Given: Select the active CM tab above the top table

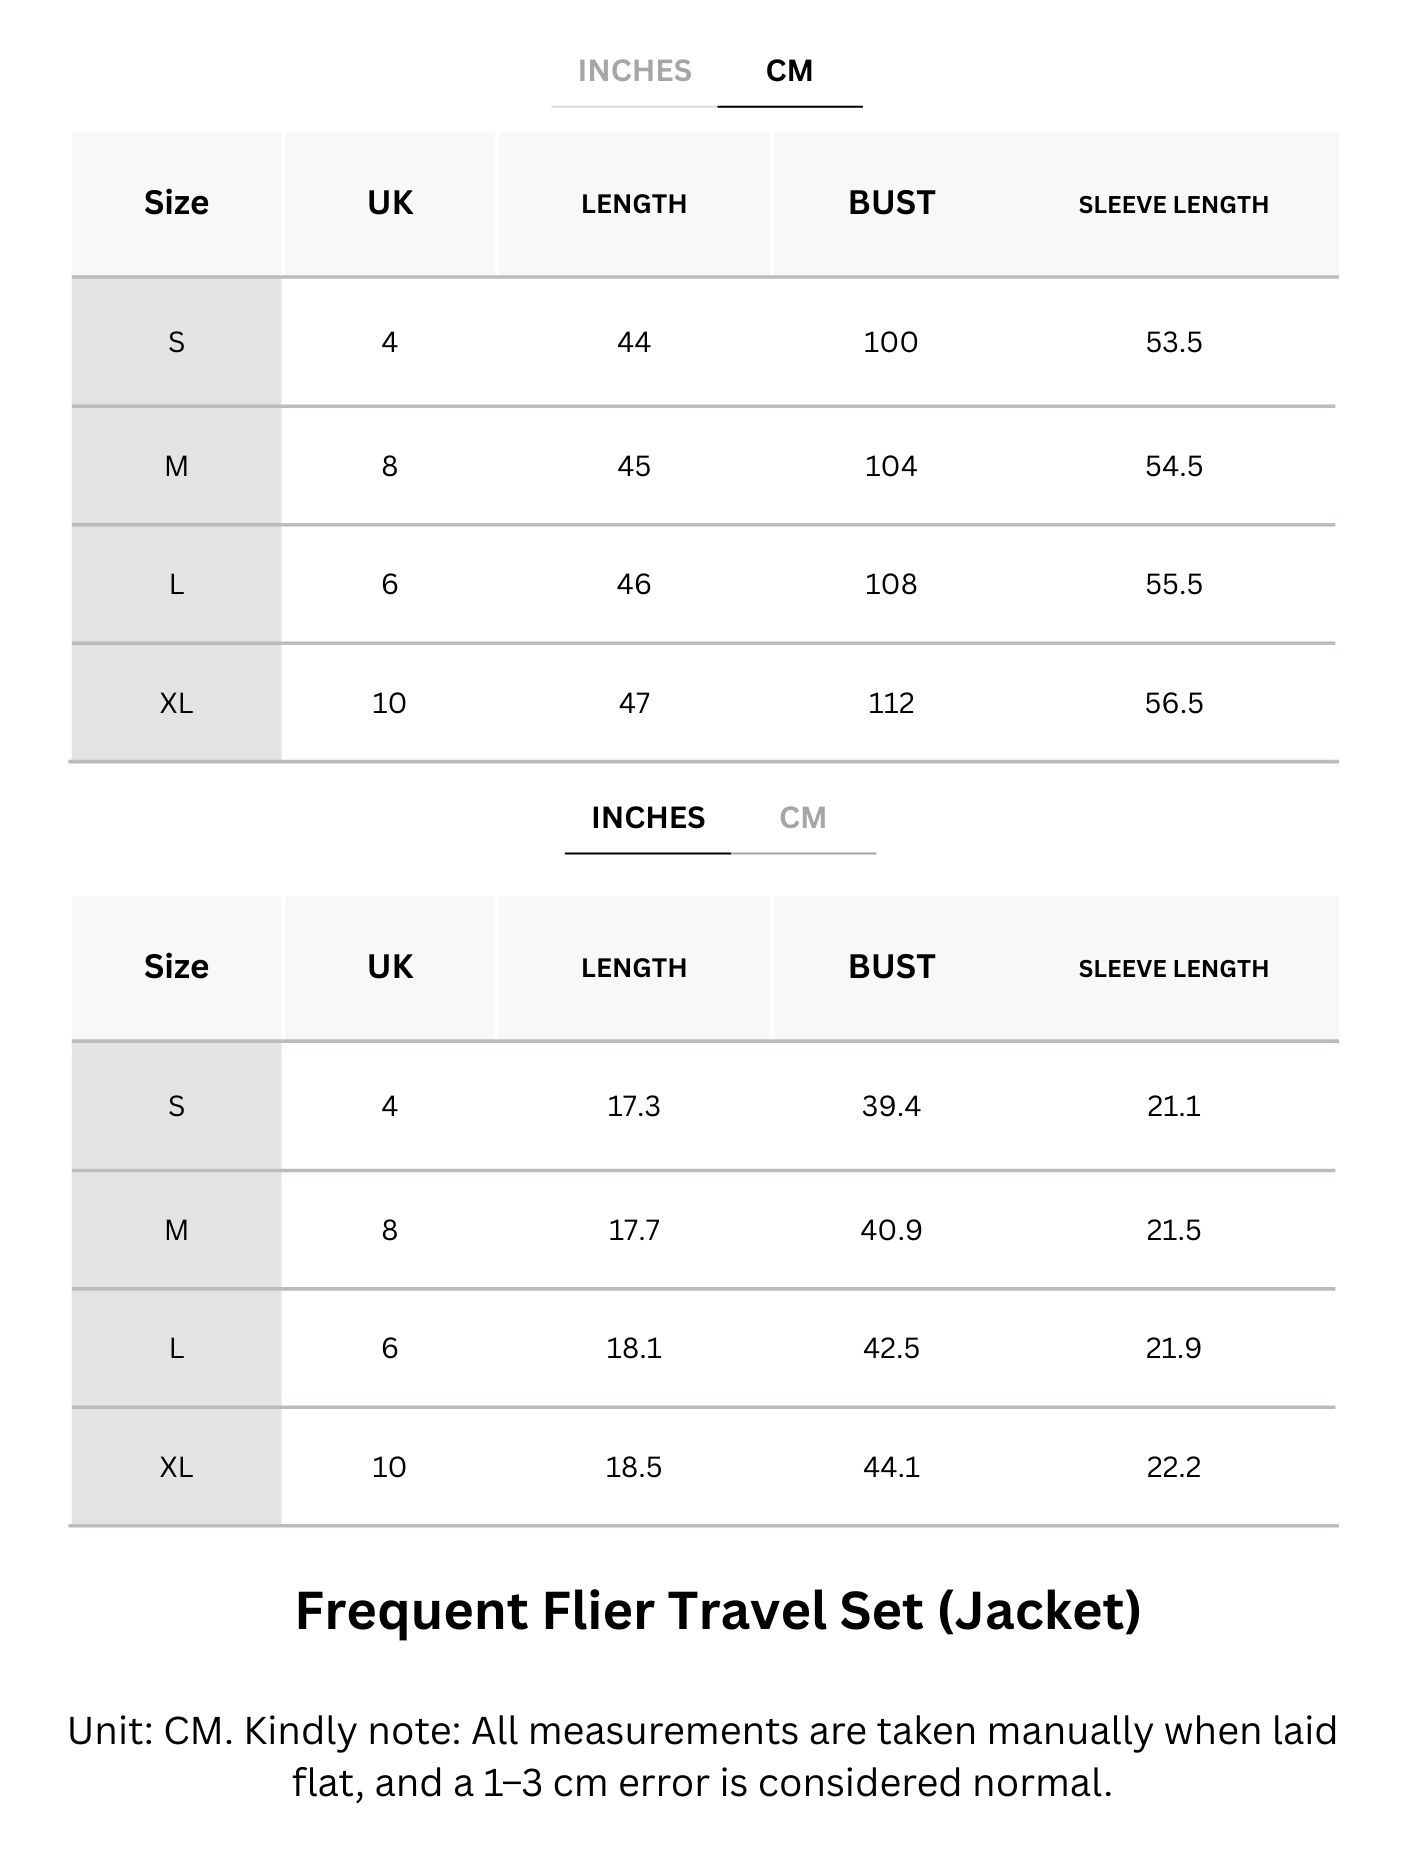Looking at the screenshot, I should [789, 71].
